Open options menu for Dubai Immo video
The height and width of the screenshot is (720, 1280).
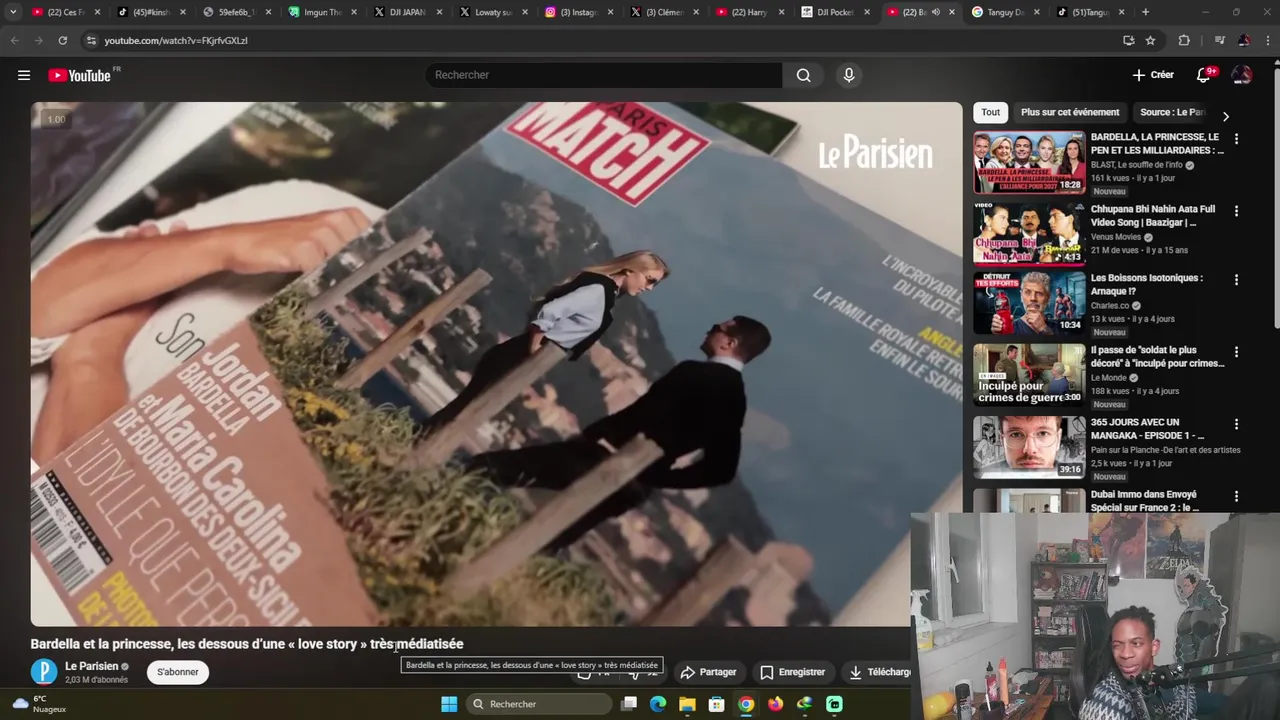pyautogui.click(x=1236, y=496)
